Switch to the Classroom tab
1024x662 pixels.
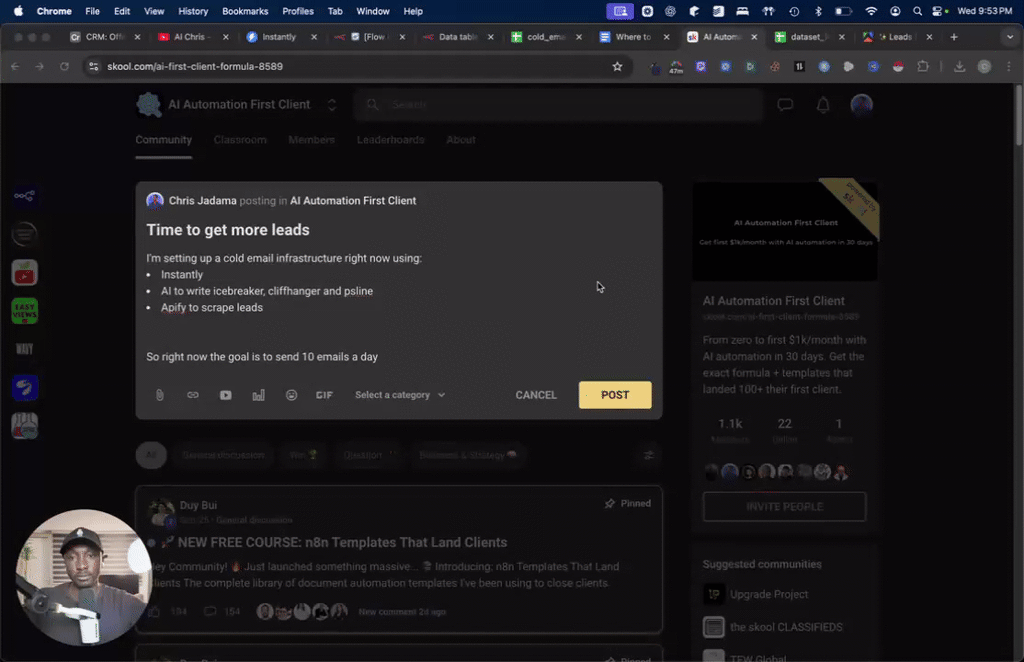coord(240,140)
